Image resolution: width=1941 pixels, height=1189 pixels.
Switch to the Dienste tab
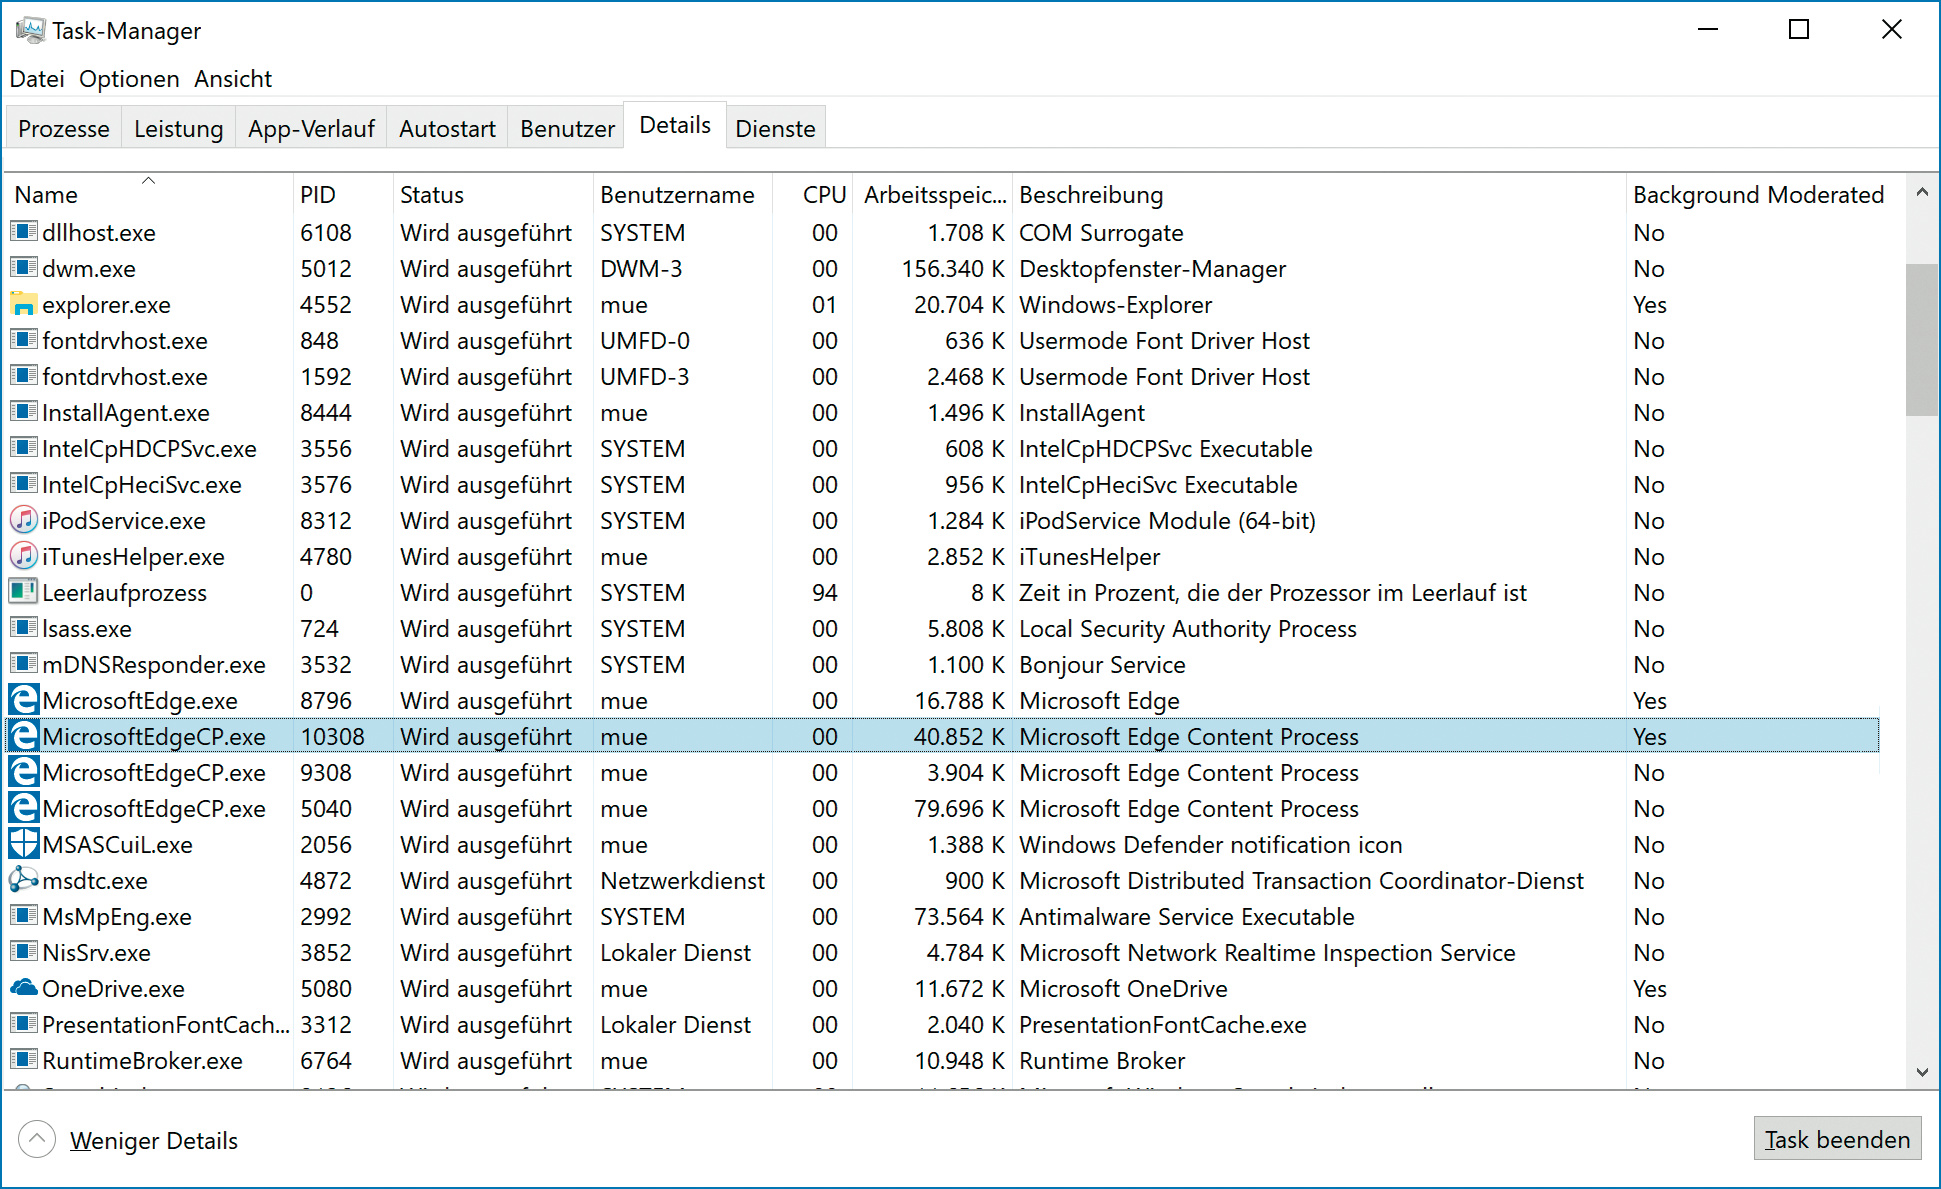coord(775,129)
